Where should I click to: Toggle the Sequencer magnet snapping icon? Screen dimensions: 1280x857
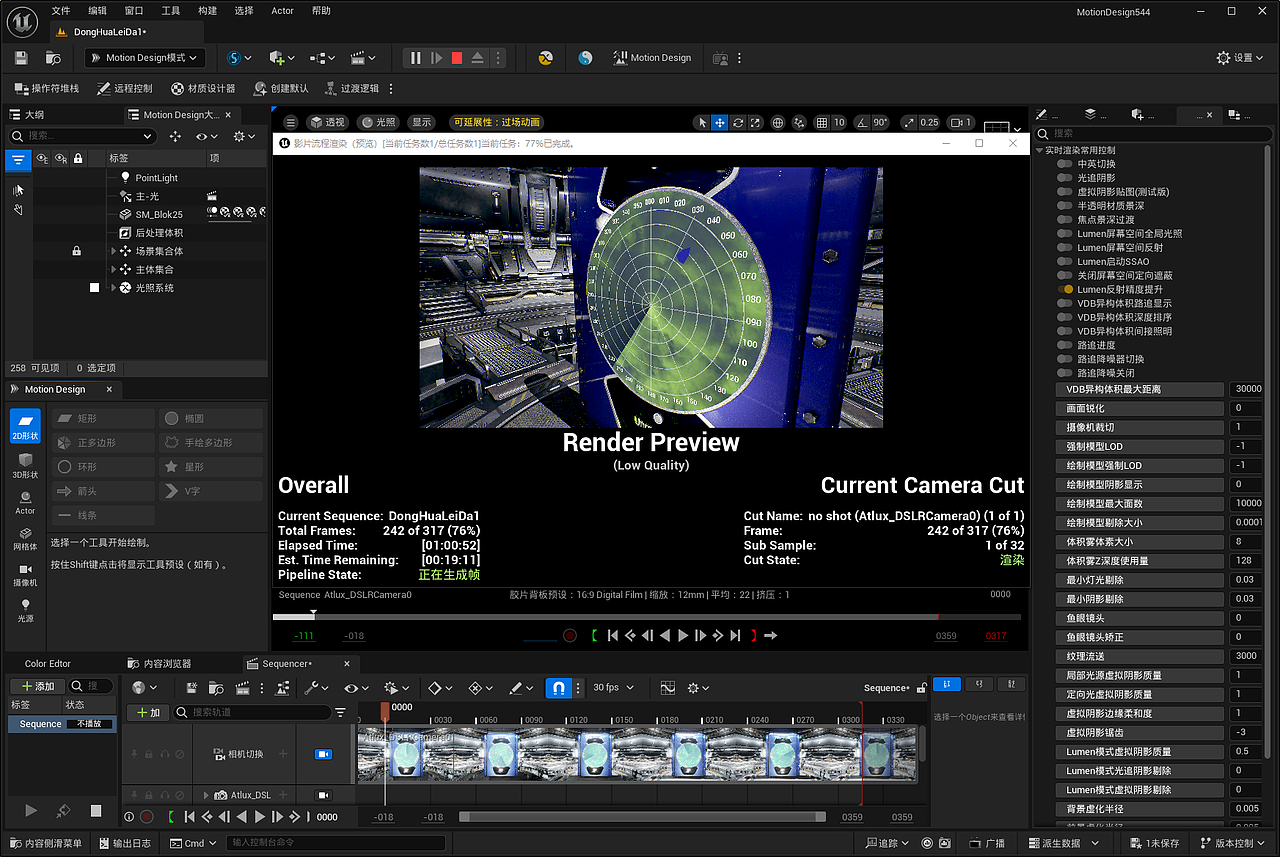click(x=559, y=688)
